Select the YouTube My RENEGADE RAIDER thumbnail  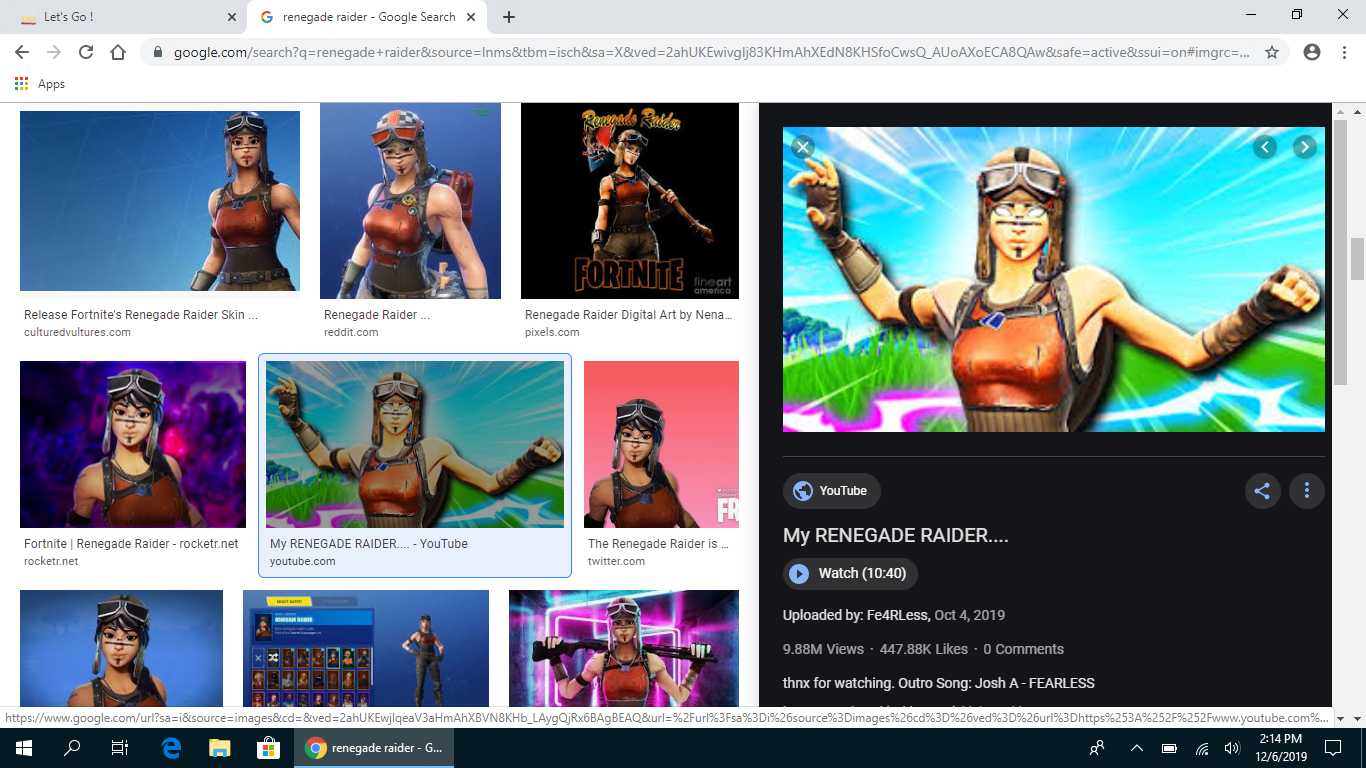[x=415, y=444]
